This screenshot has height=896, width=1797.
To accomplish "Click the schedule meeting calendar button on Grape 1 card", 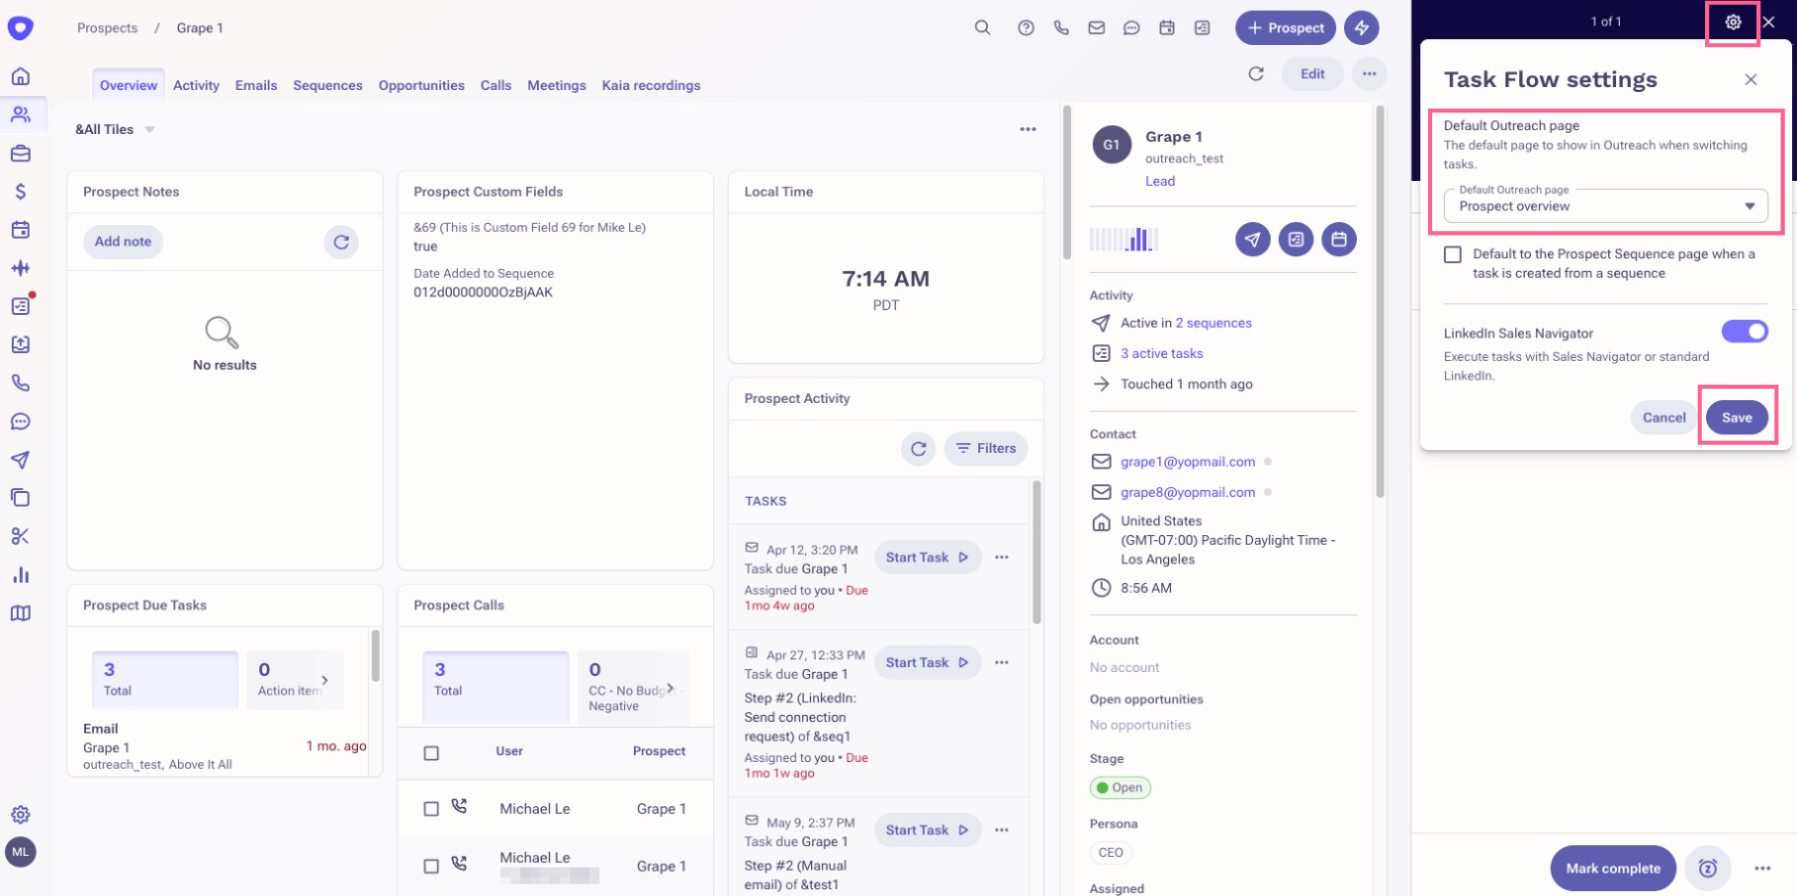I will coord(1339,239).
